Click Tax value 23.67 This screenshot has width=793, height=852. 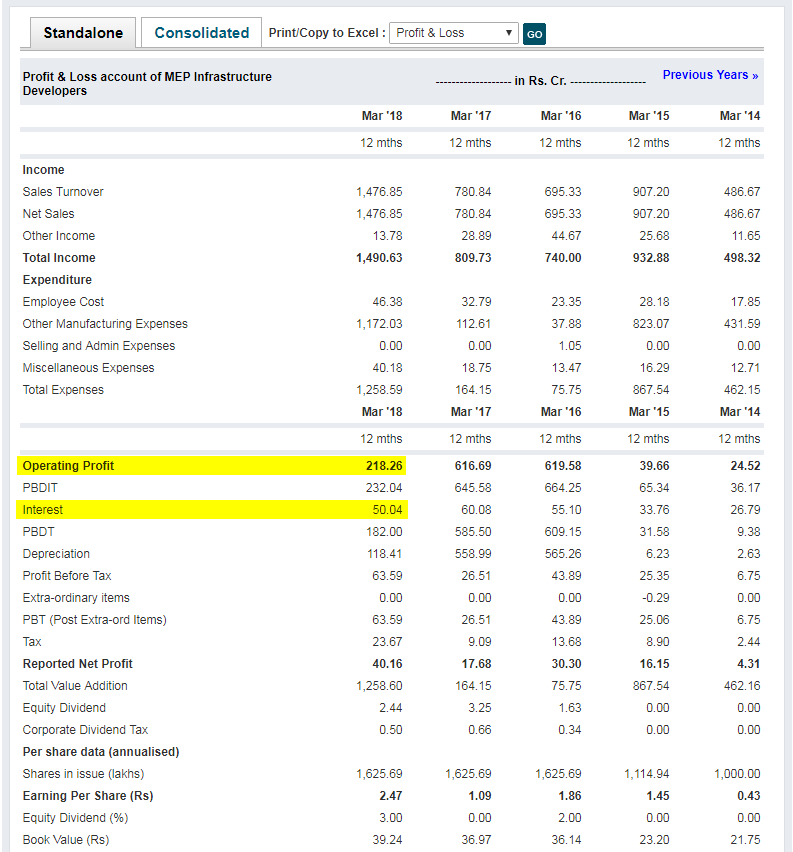(x=388, y=642)
